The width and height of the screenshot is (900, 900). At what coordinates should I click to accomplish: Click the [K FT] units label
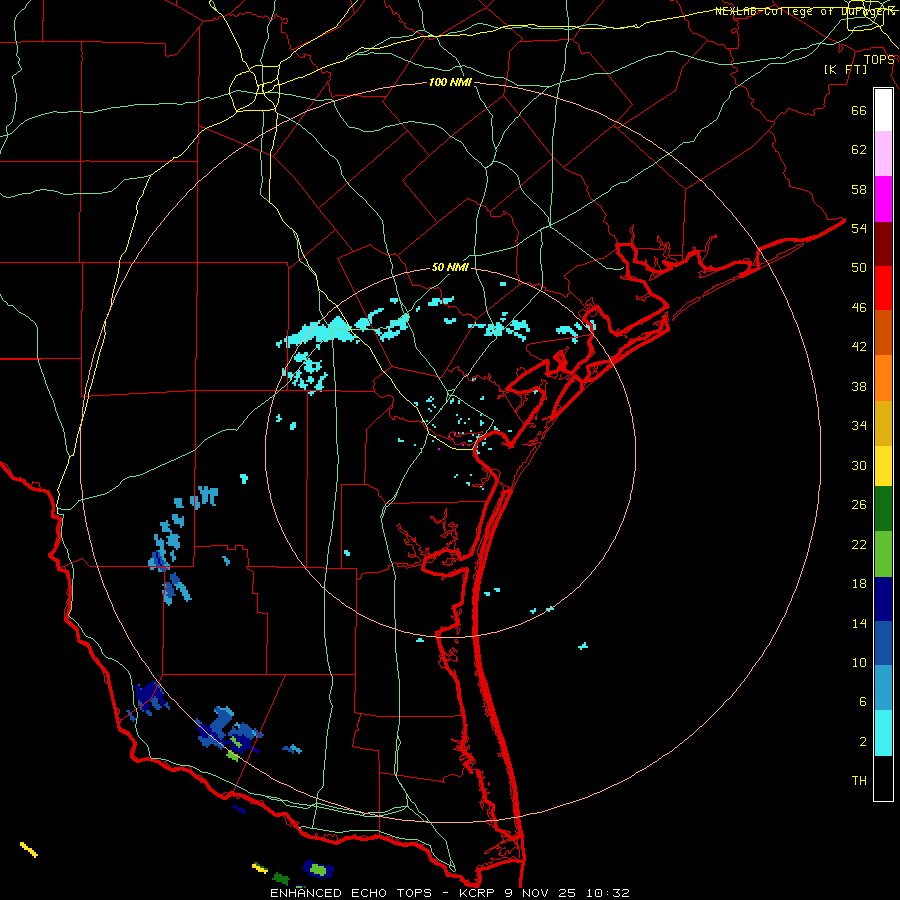tap(845, 69)
